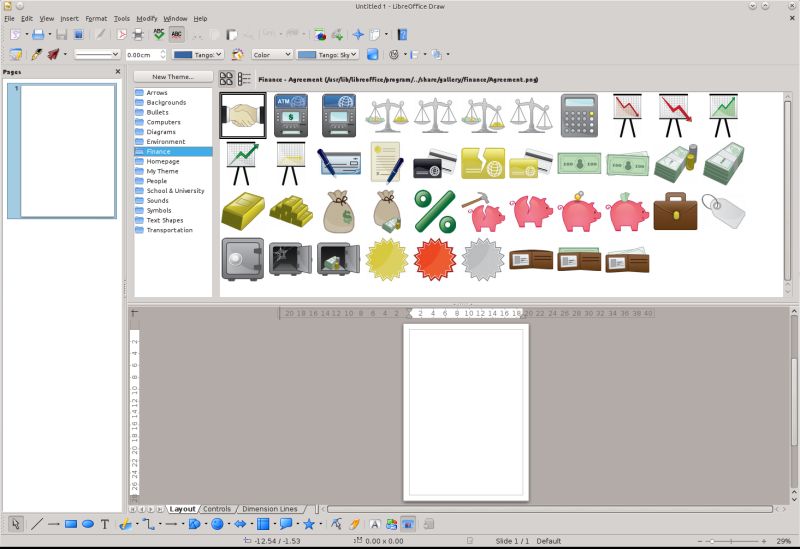Click the New Theme... button
The width and height of the screenshot is (800, 549).
click(173, 77)
